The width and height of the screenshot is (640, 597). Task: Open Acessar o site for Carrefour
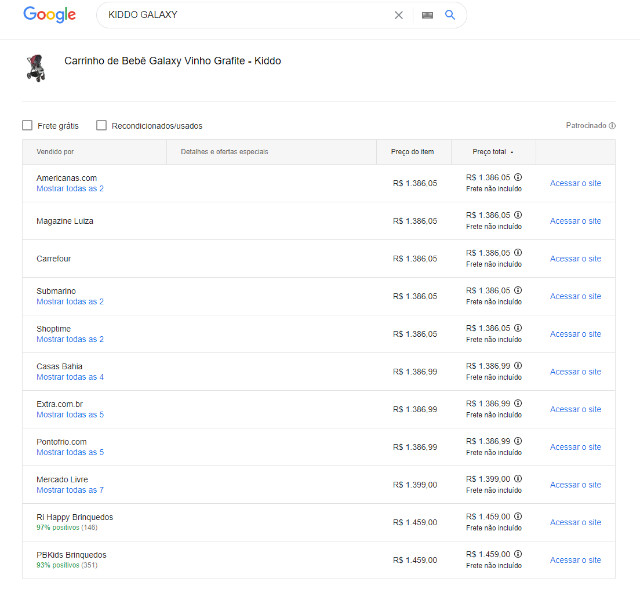click(576, 259)
